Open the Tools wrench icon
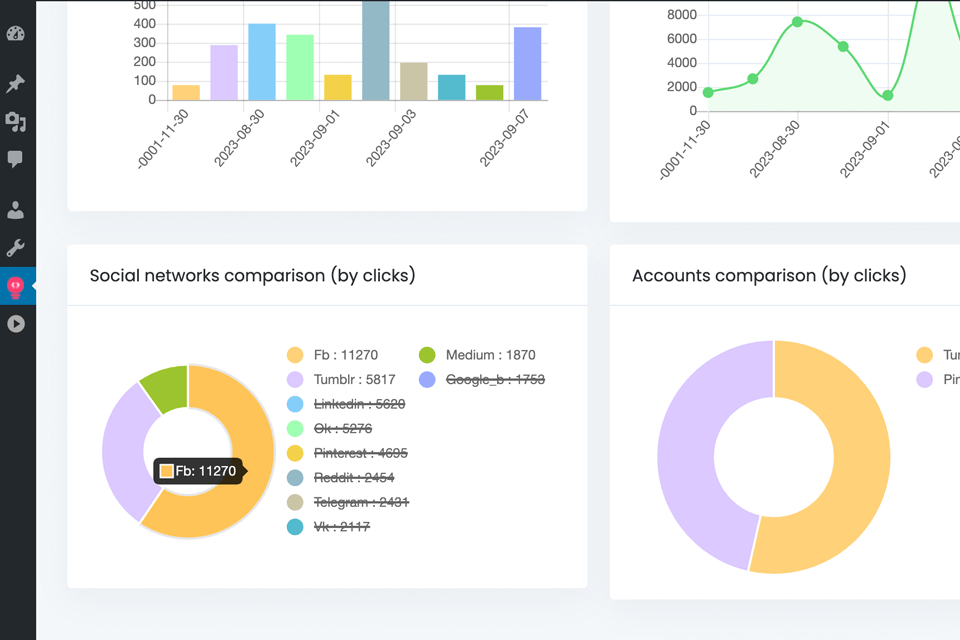Screen dimensions: 960x640 15,248
